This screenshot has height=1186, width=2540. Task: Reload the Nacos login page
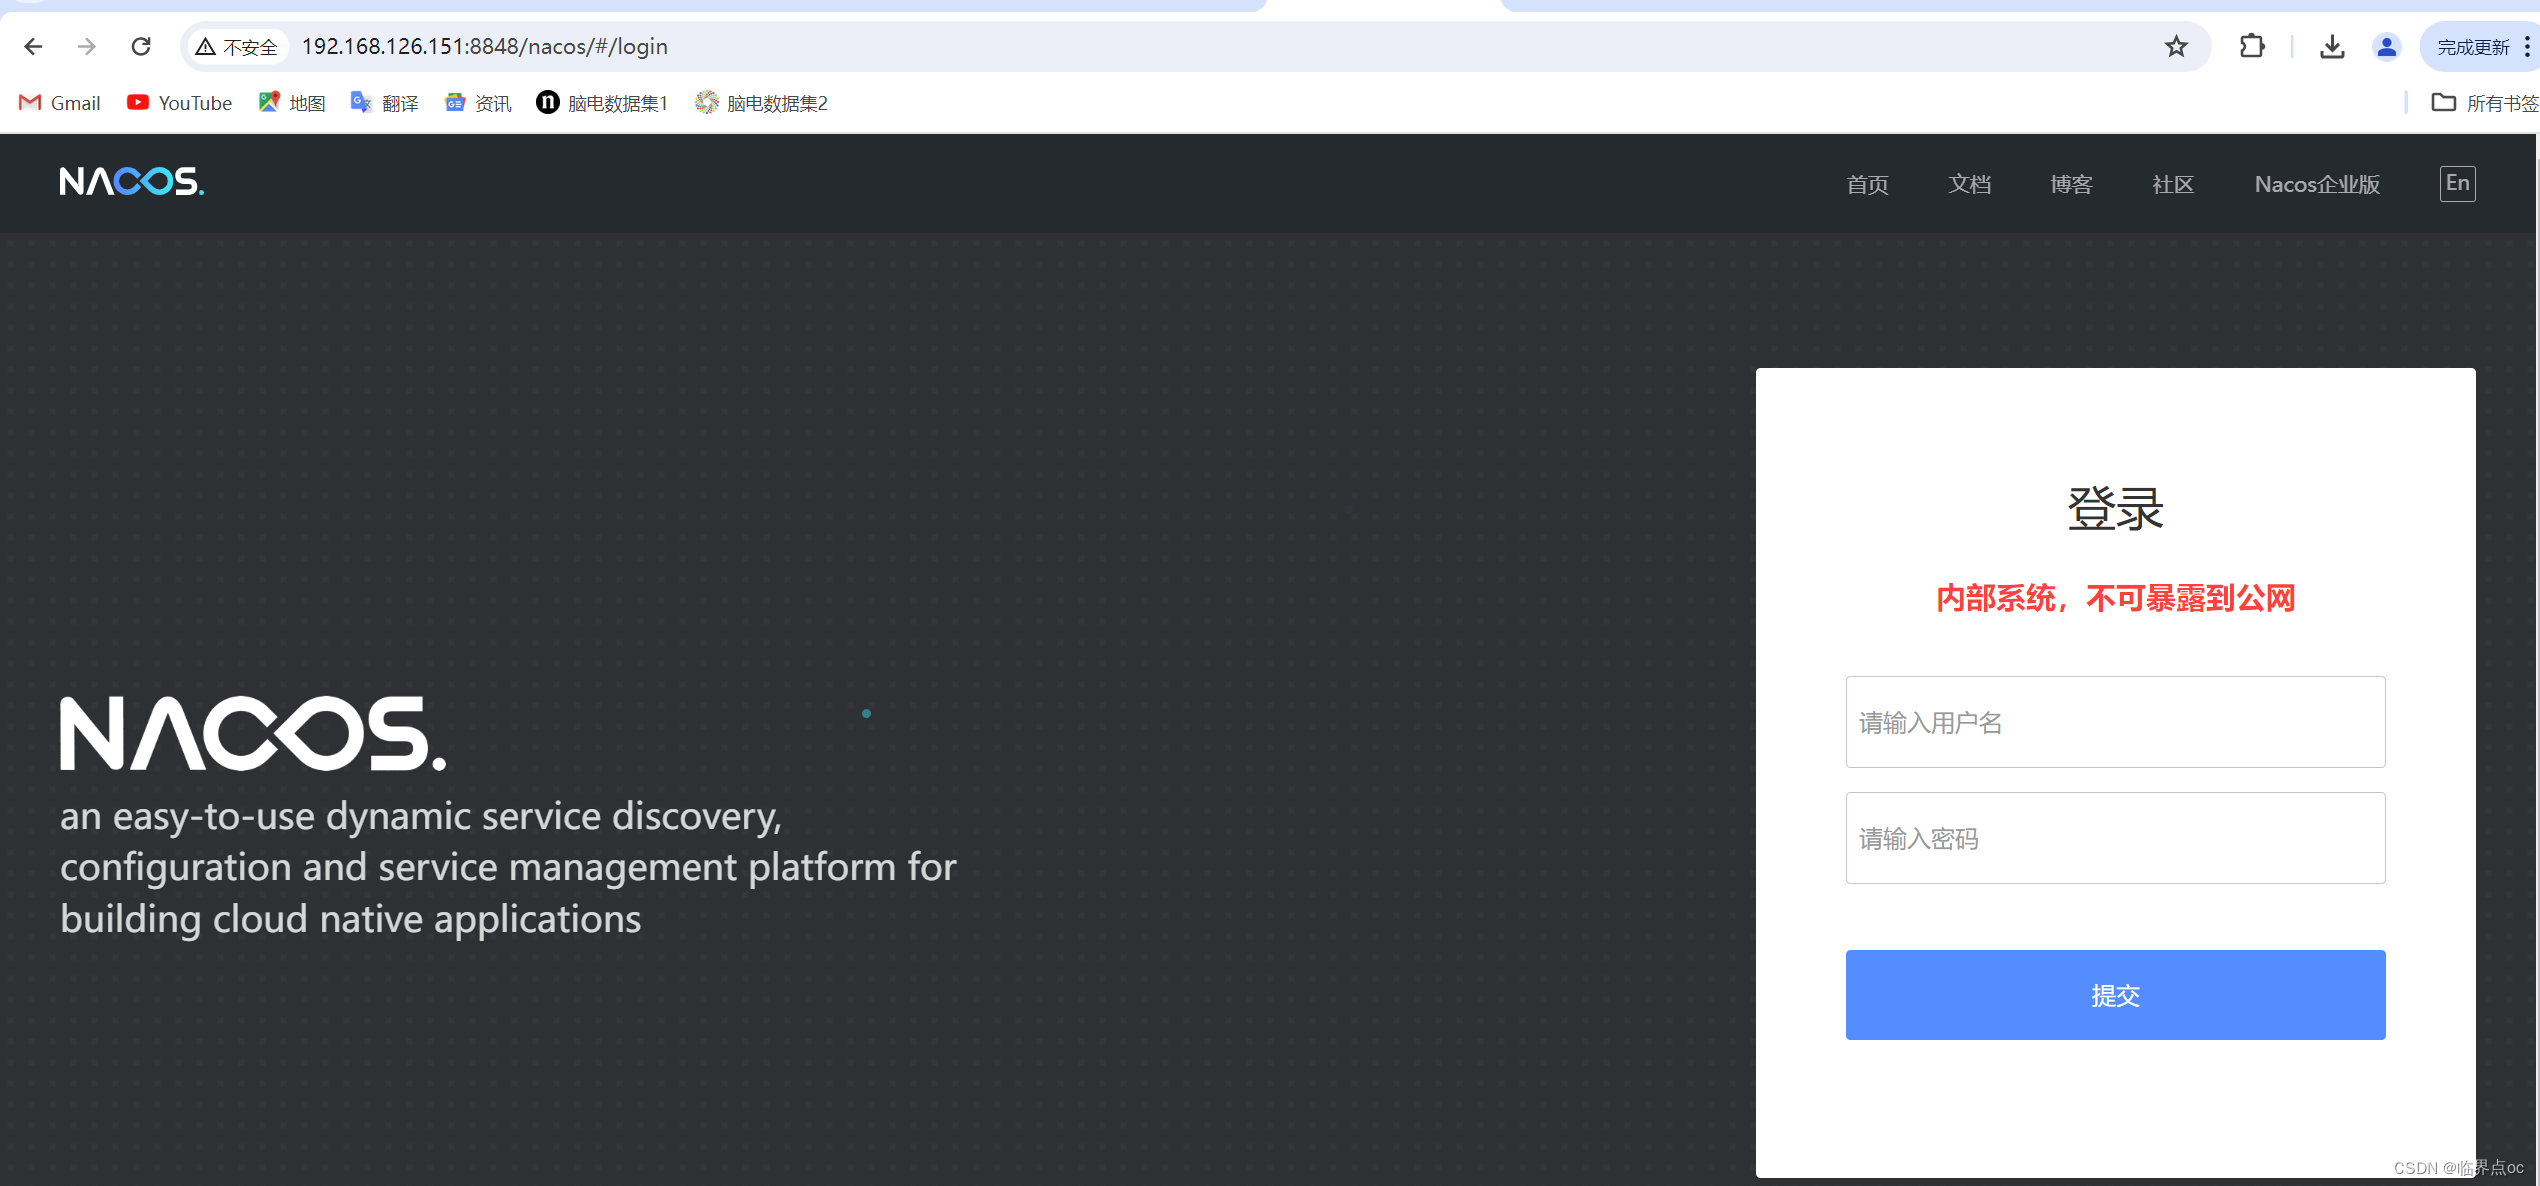[x=141, y=46]
